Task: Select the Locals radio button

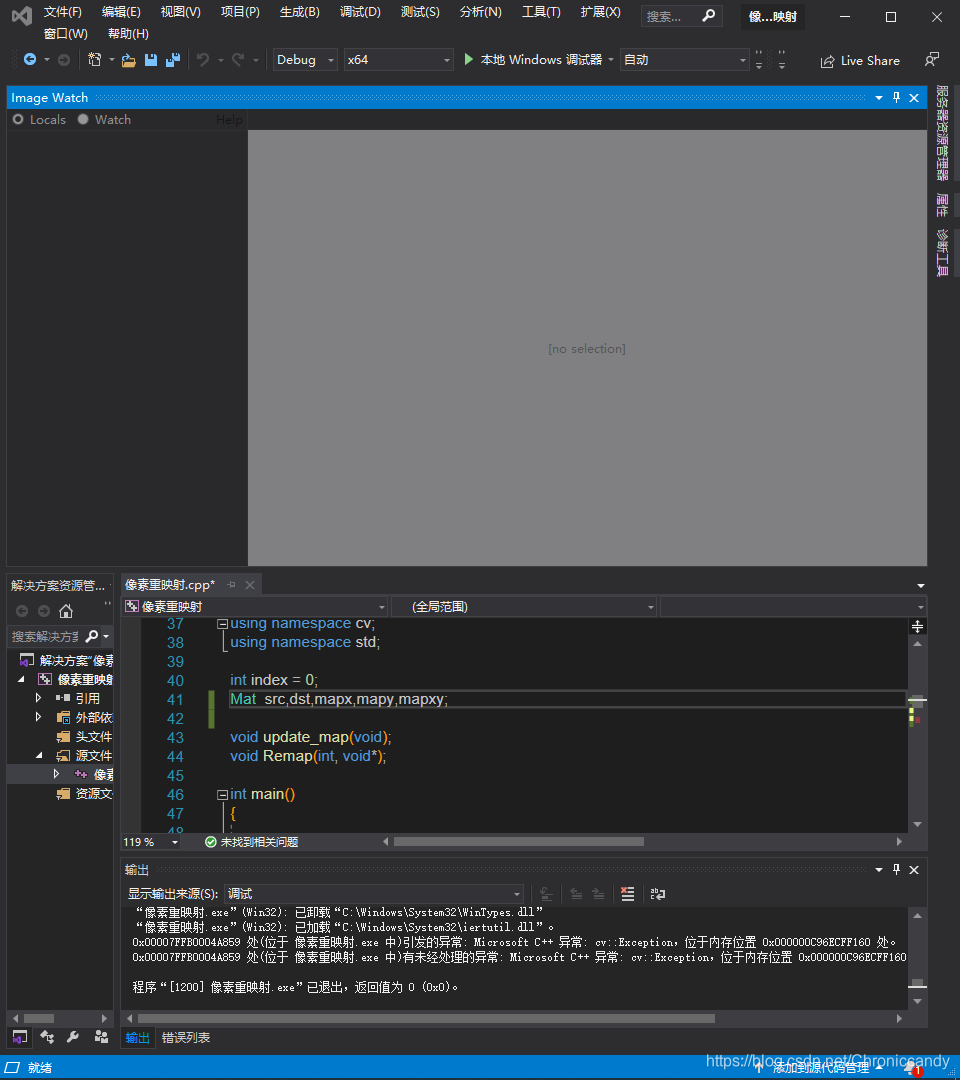Action: pos(18,119)
